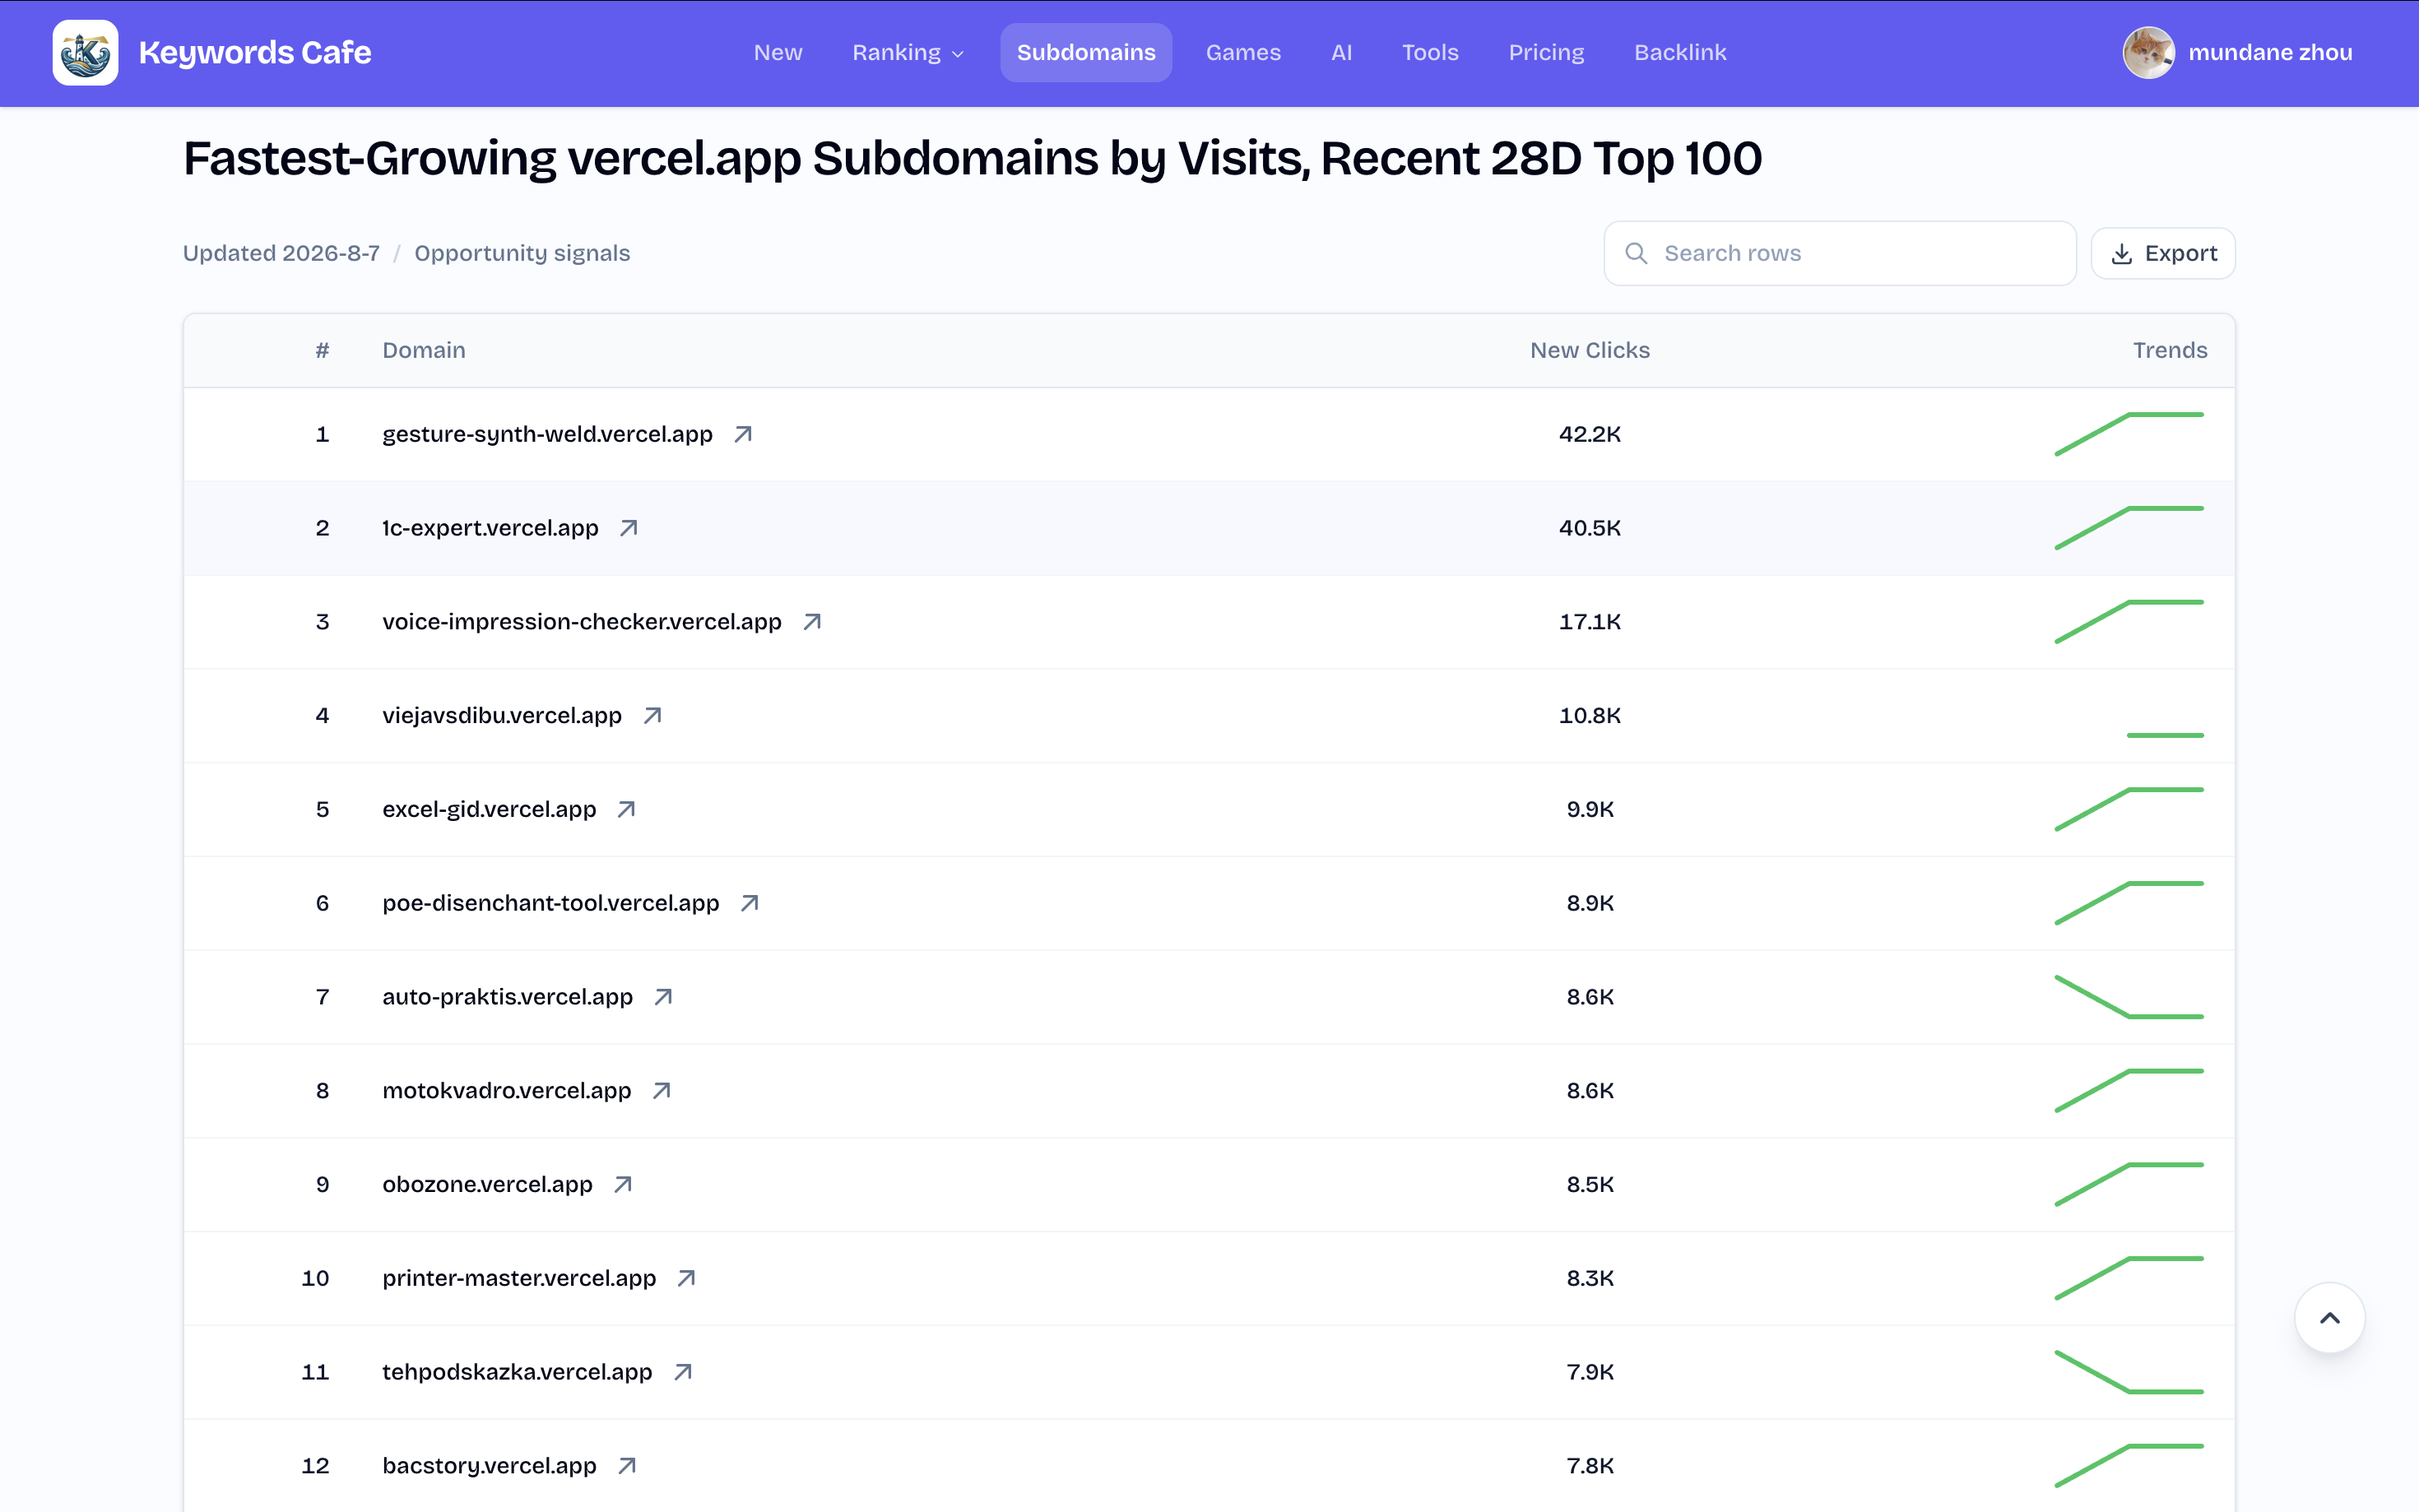This screenshot has height=1512, width=2419.
Task: Select domain gesture-synth-weld.vercel.app
Action: [x=548, y=434]
